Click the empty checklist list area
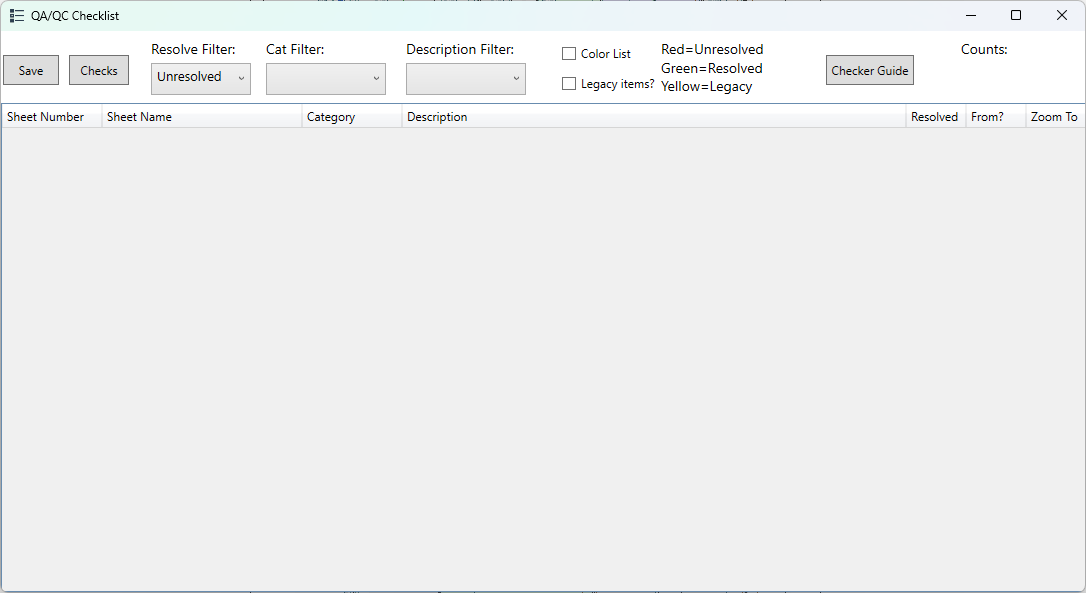The height and width of the screenshot is (593, 1086). click(542, 350)
